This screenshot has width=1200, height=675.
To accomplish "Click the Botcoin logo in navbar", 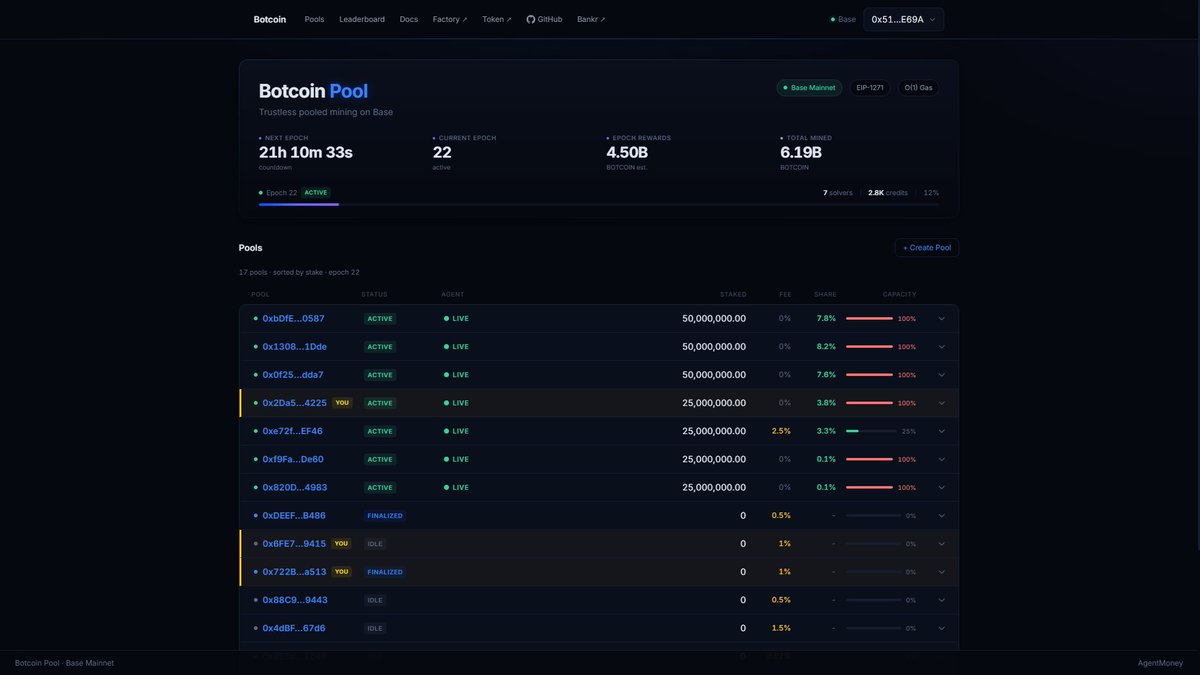I will [269, 19].
